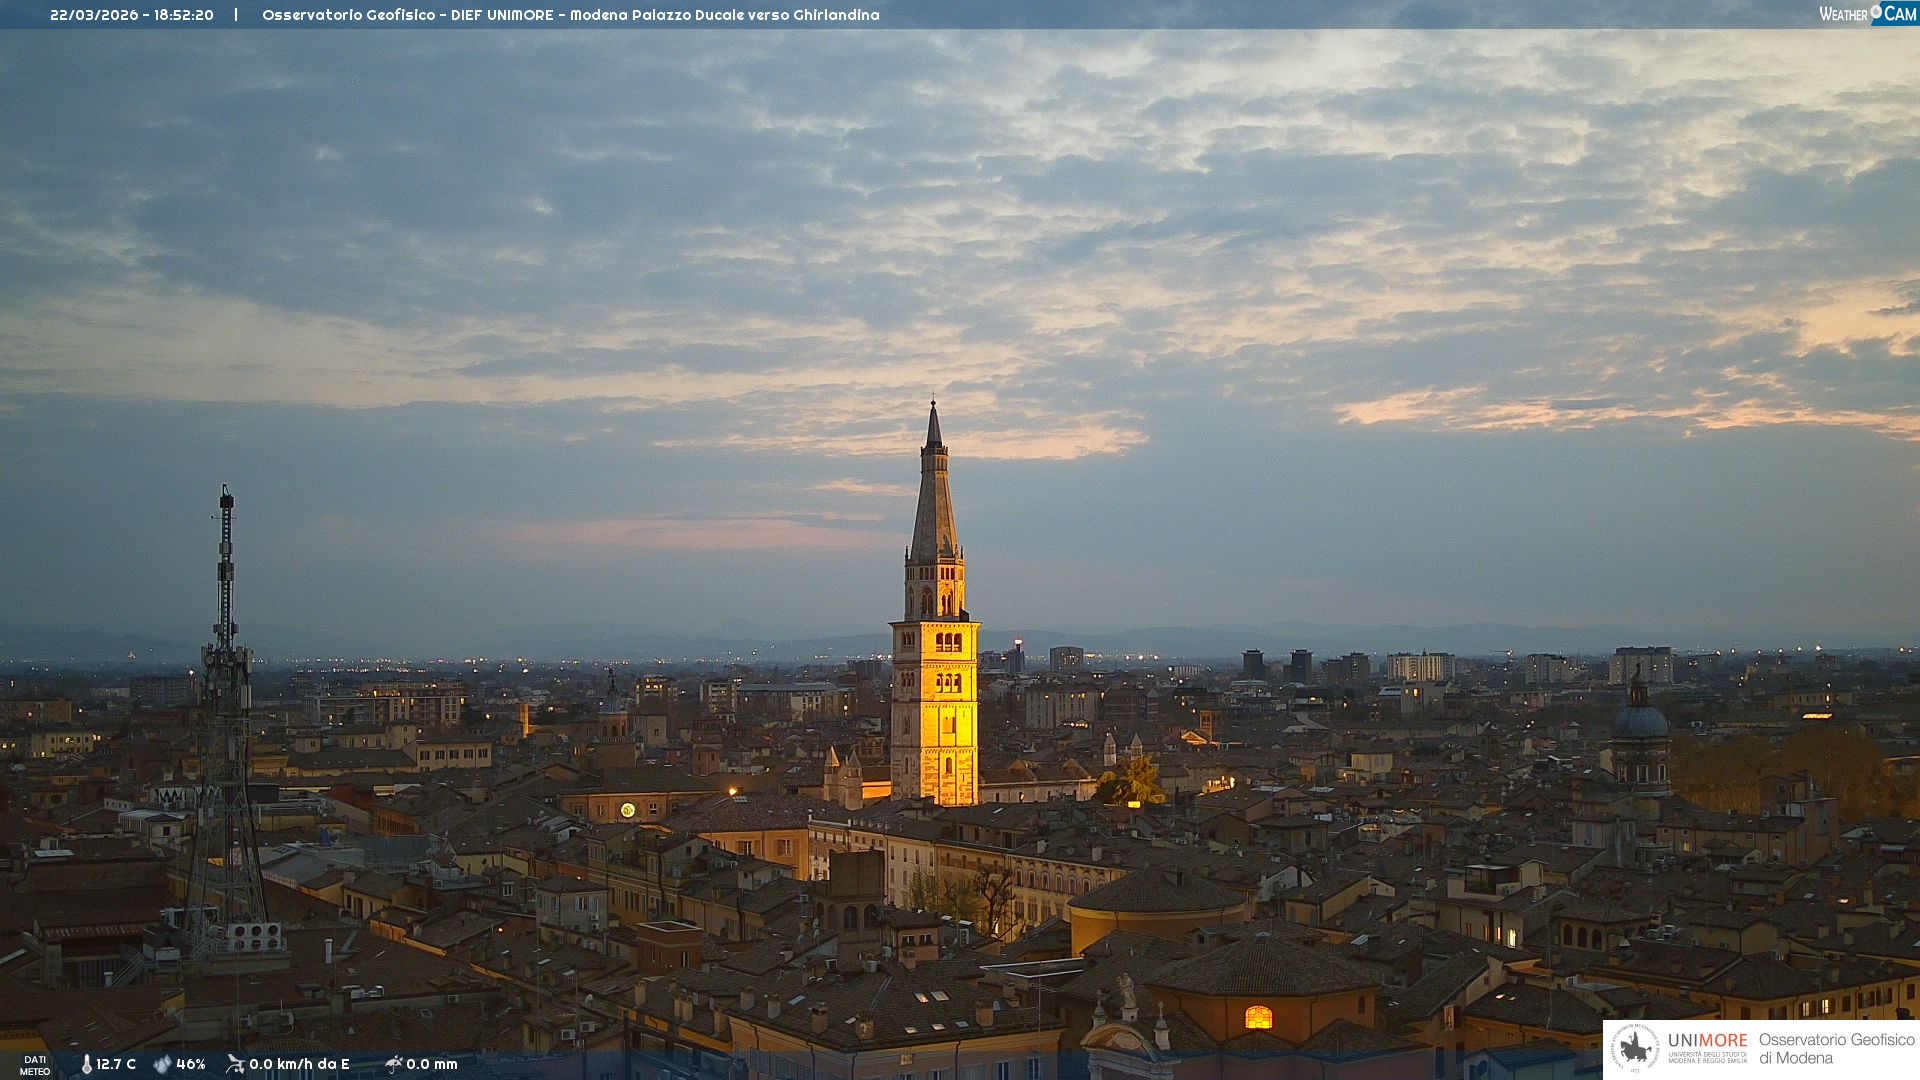Viewport: 1920px width, 1080px height.
Task: Click the DATI METEO label
Action: point(35,1065)
